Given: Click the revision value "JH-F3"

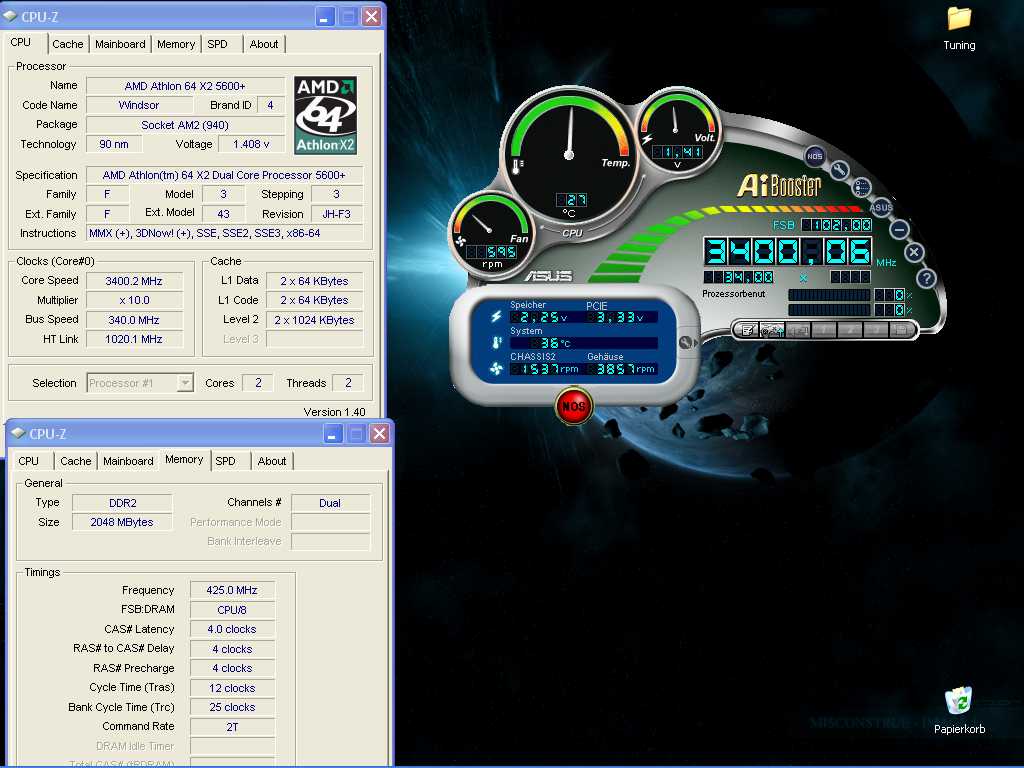Looking at the screenshot, I should click(336, 214).
